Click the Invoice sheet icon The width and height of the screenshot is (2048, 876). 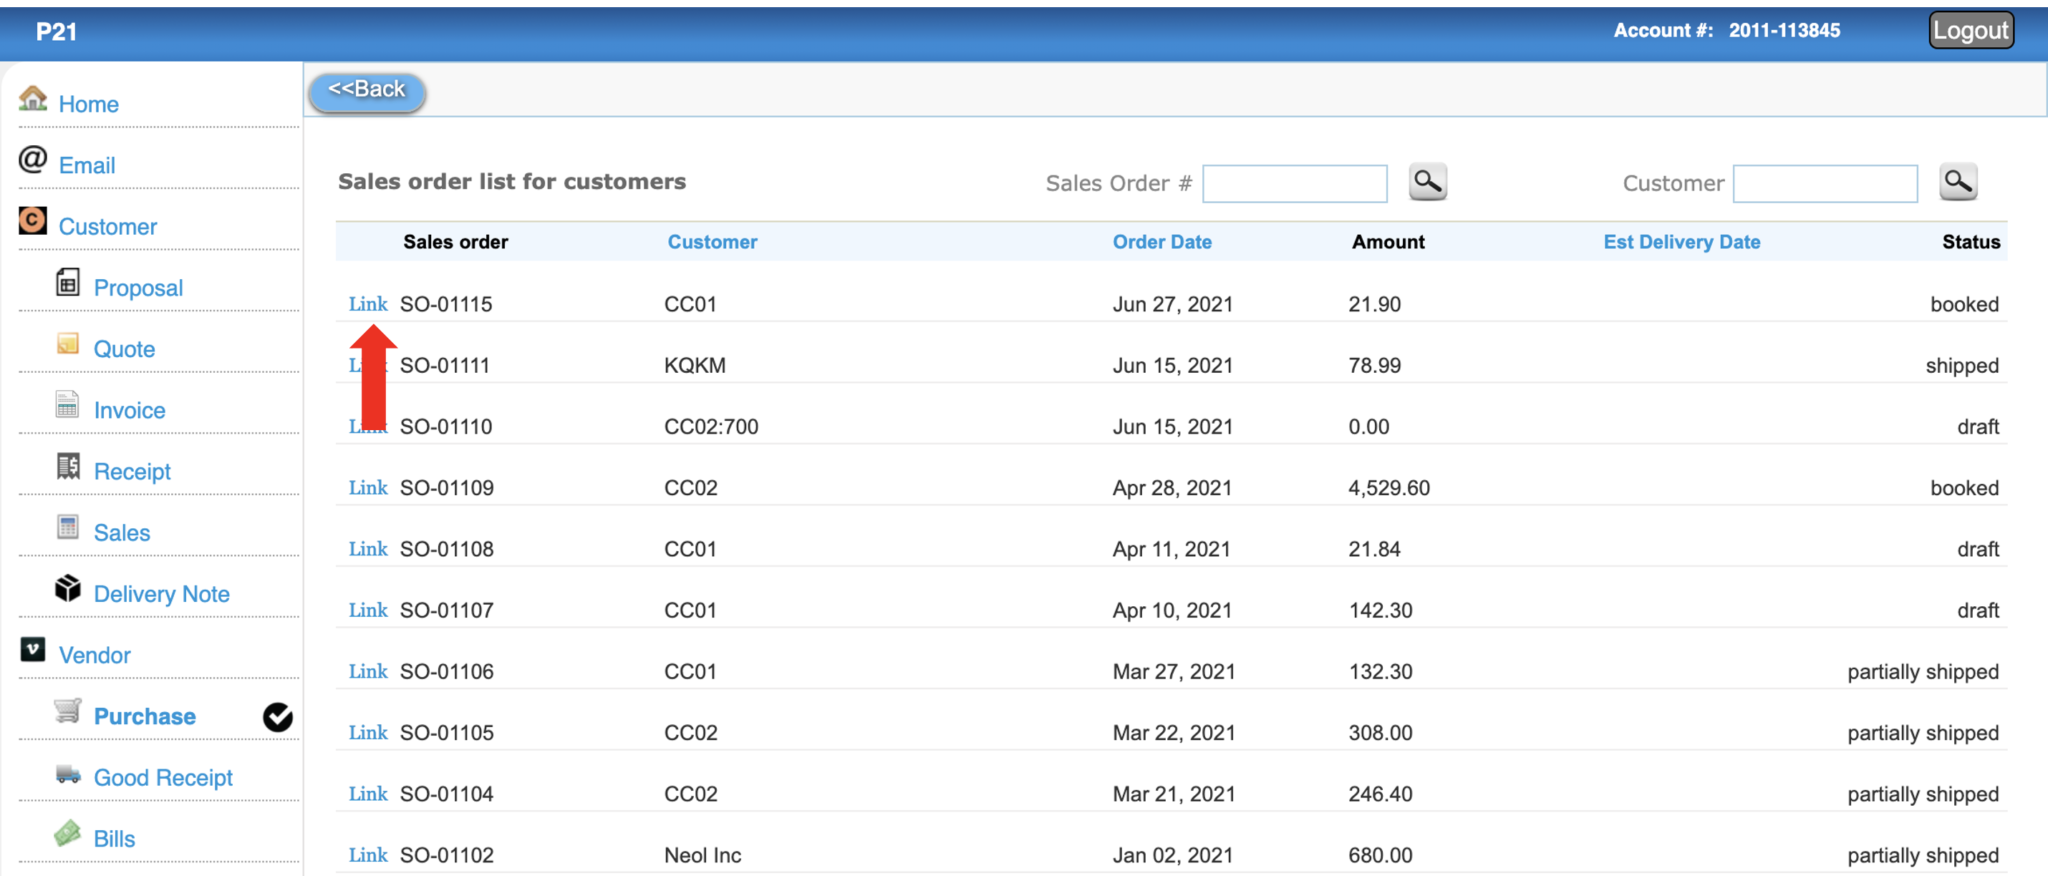pos(67,404)
